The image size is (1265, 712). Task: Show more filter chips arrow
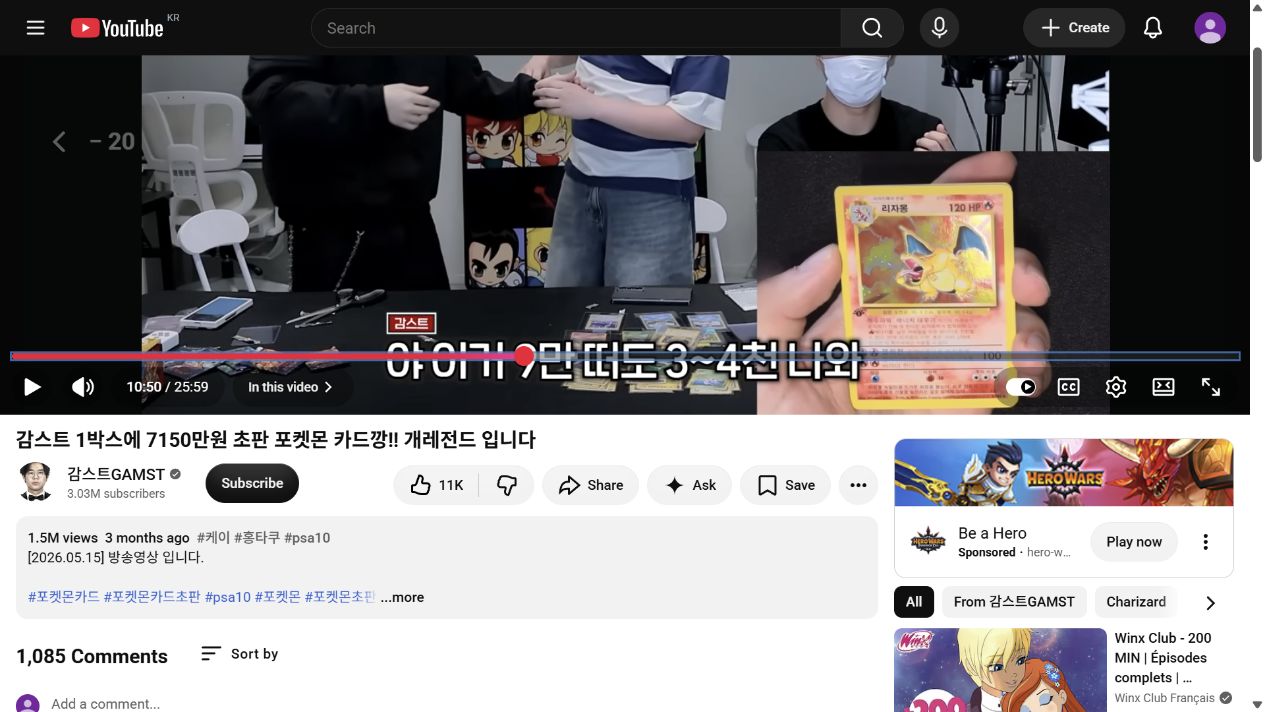[x=1210, y=602]
